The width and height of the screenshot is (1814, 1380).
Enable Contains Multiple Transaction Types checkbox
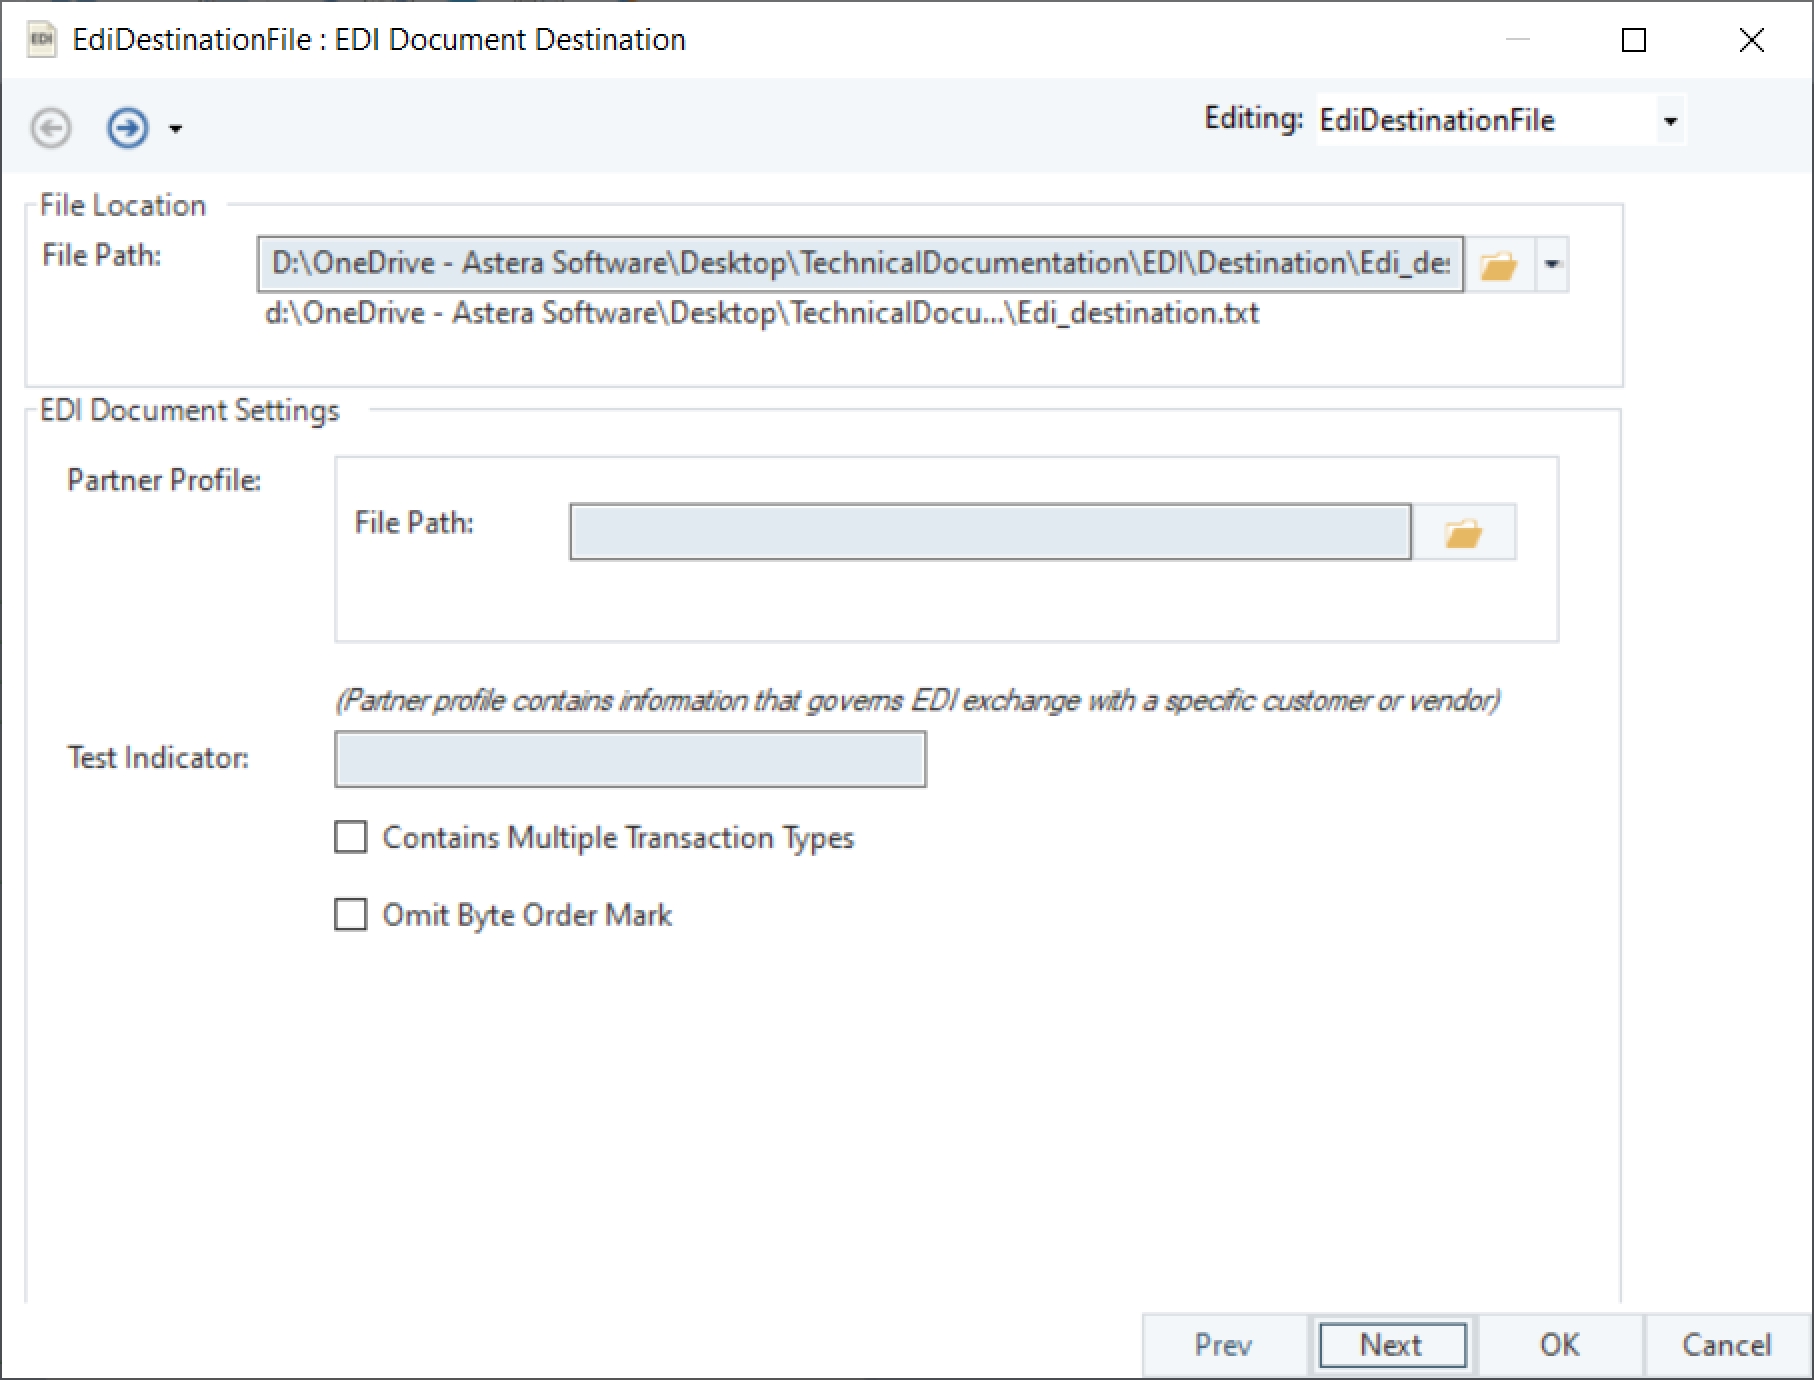pos(351,837)
